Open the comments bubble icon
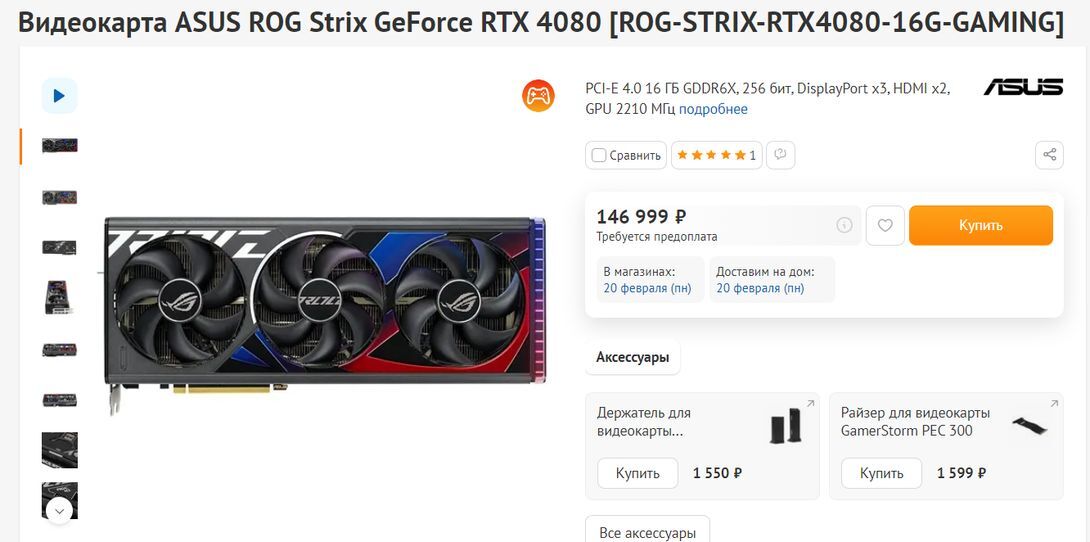The width and height of the screenshot is (1090, 542). pyautogui.click(x=781, y=155)
